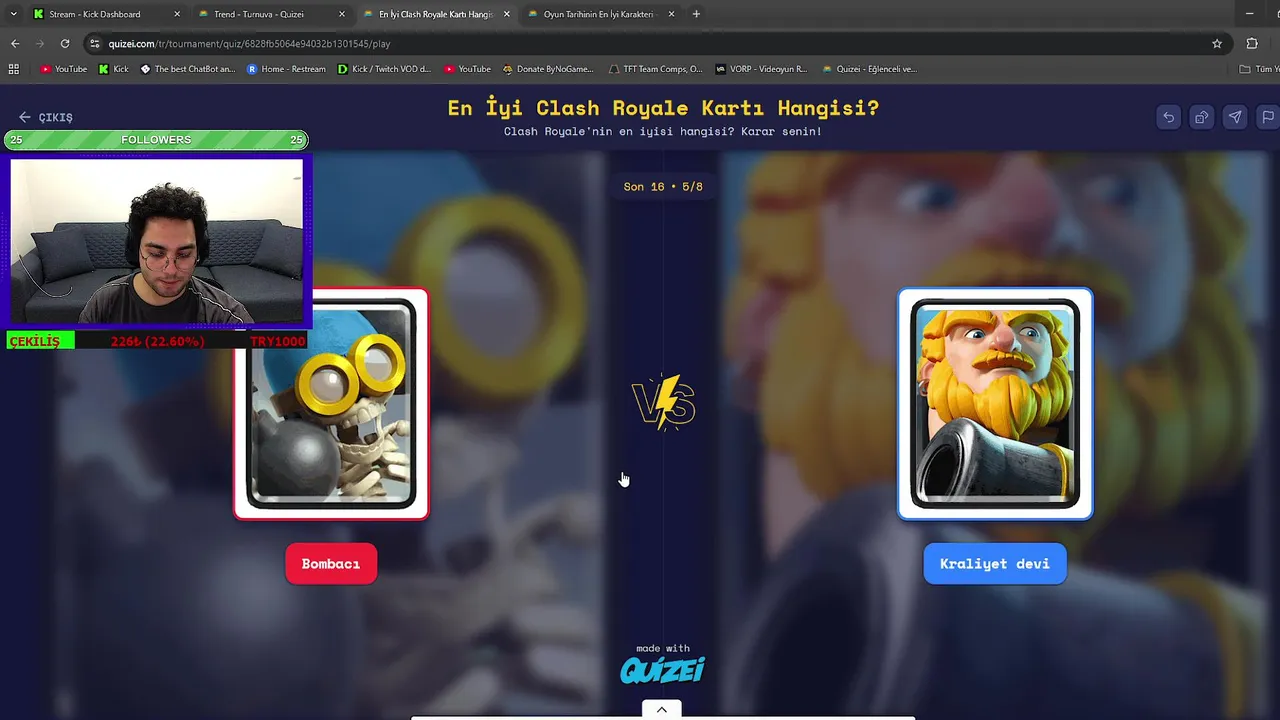The width and height of the screenshot is (1280, 720).
Task: Vote with the Kraliyet devi button
Action: pos(995,564)
